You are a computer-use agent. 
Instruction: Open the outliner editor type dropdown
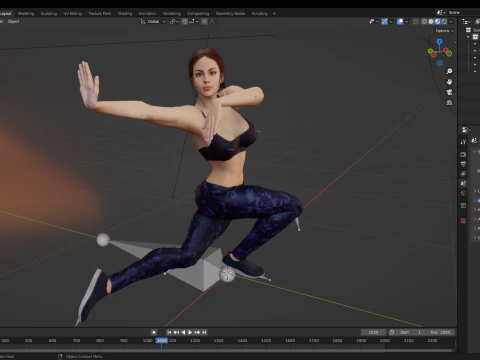point(467,22)
